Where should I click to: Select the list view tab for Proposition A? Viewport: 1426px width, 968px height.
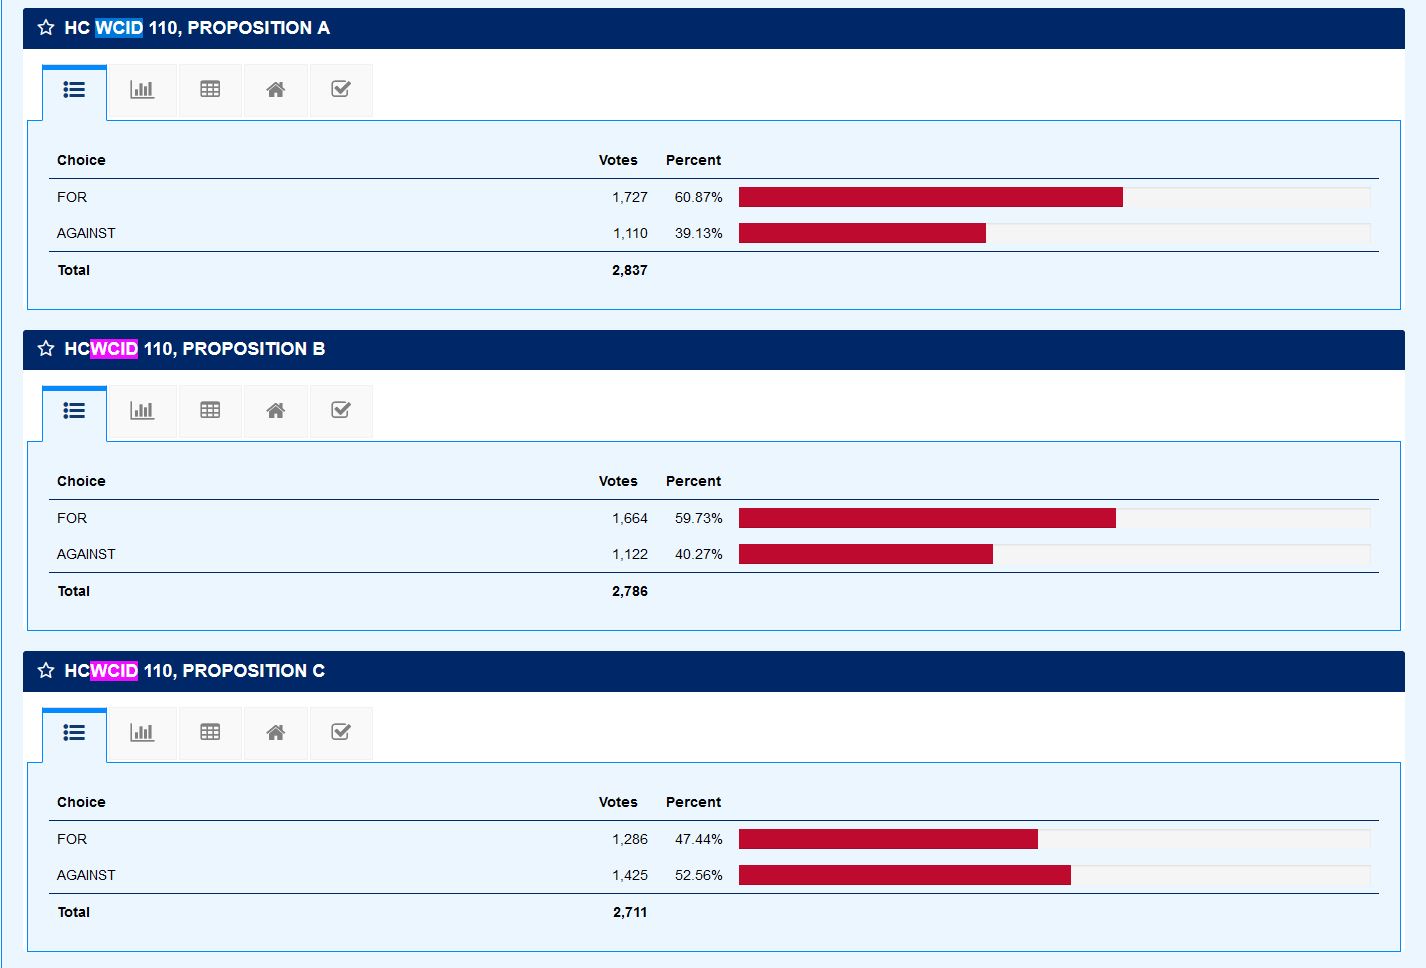coord(74,90)
